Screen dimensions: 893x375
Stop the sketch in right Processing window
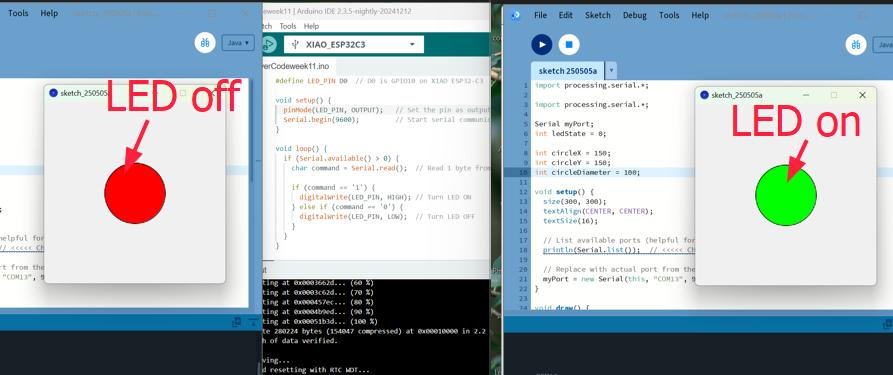coord(568,44)
